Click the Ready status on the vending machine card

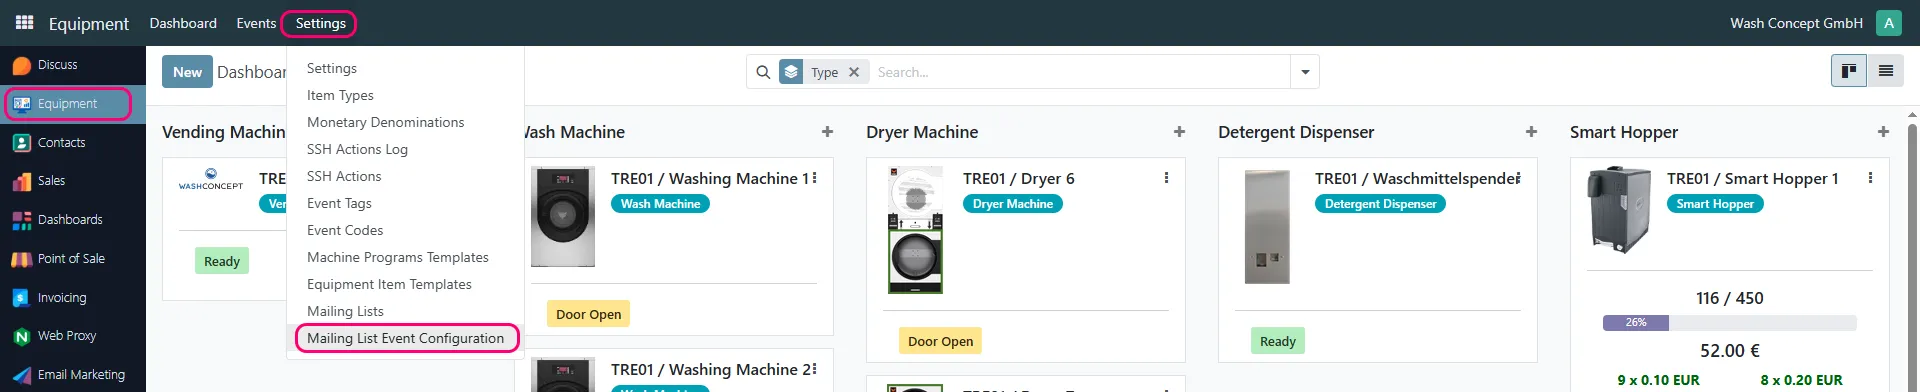pos(222,261)
